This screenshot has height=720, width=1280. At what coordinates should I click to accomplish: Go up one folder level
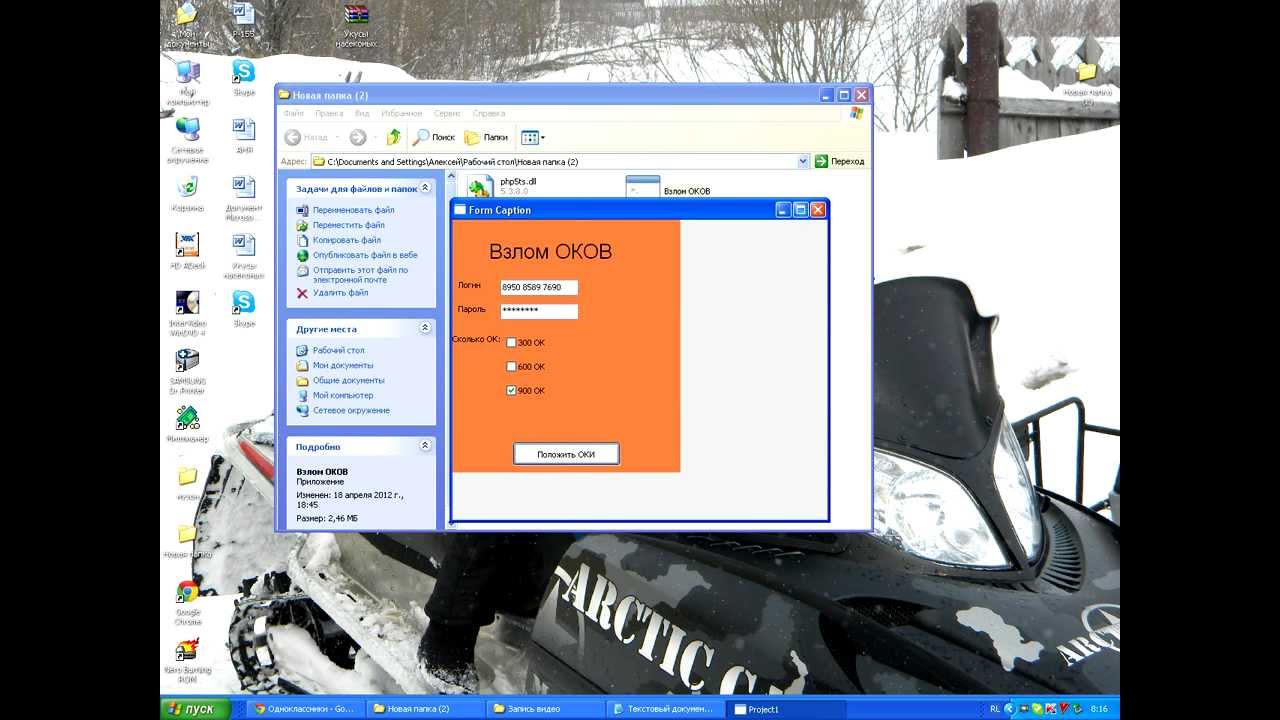coord(394,137)
